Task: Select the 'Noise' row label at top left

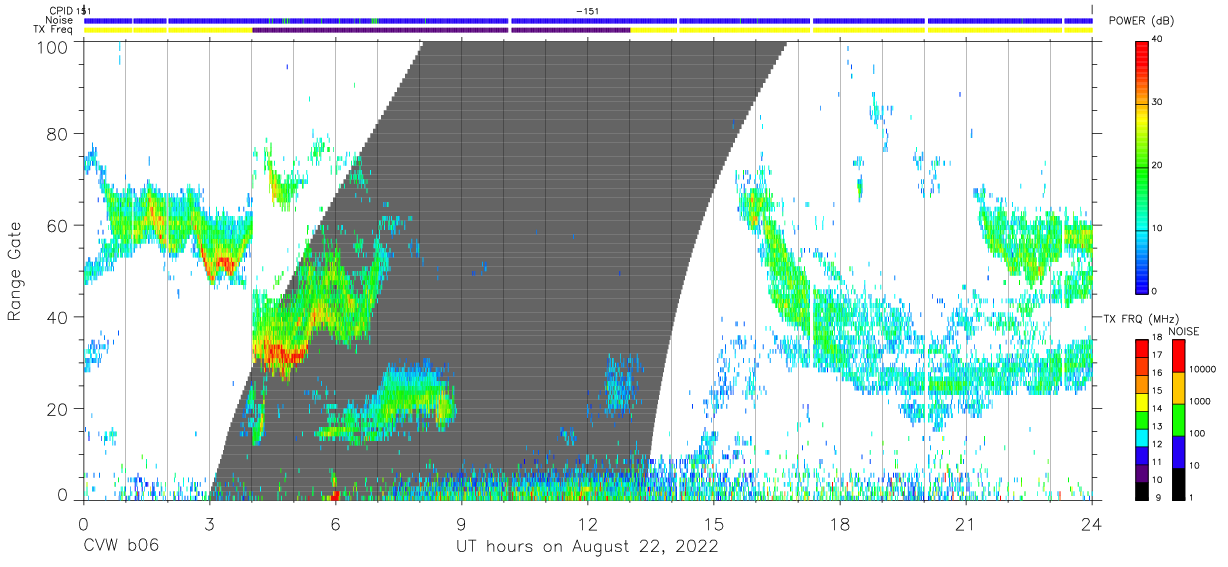Action: coord(61,20)
